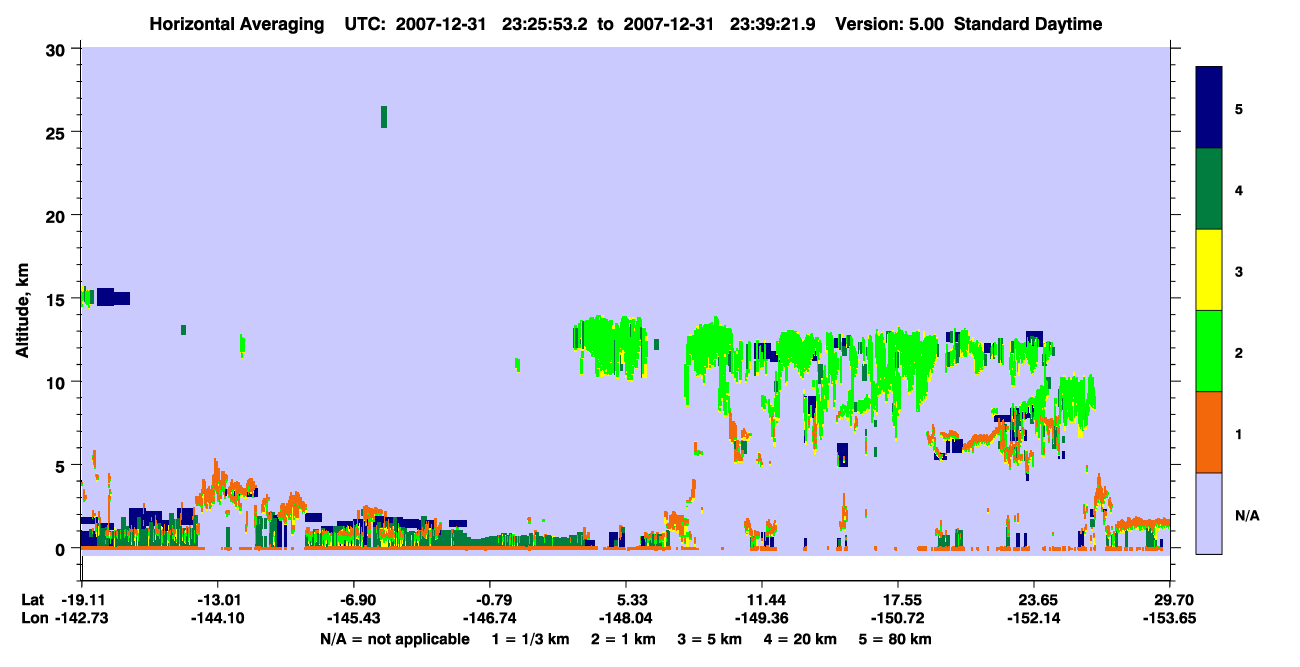Click the isolated green feature near 26 km
This screenshot has width=1300, height=667.
384,117
